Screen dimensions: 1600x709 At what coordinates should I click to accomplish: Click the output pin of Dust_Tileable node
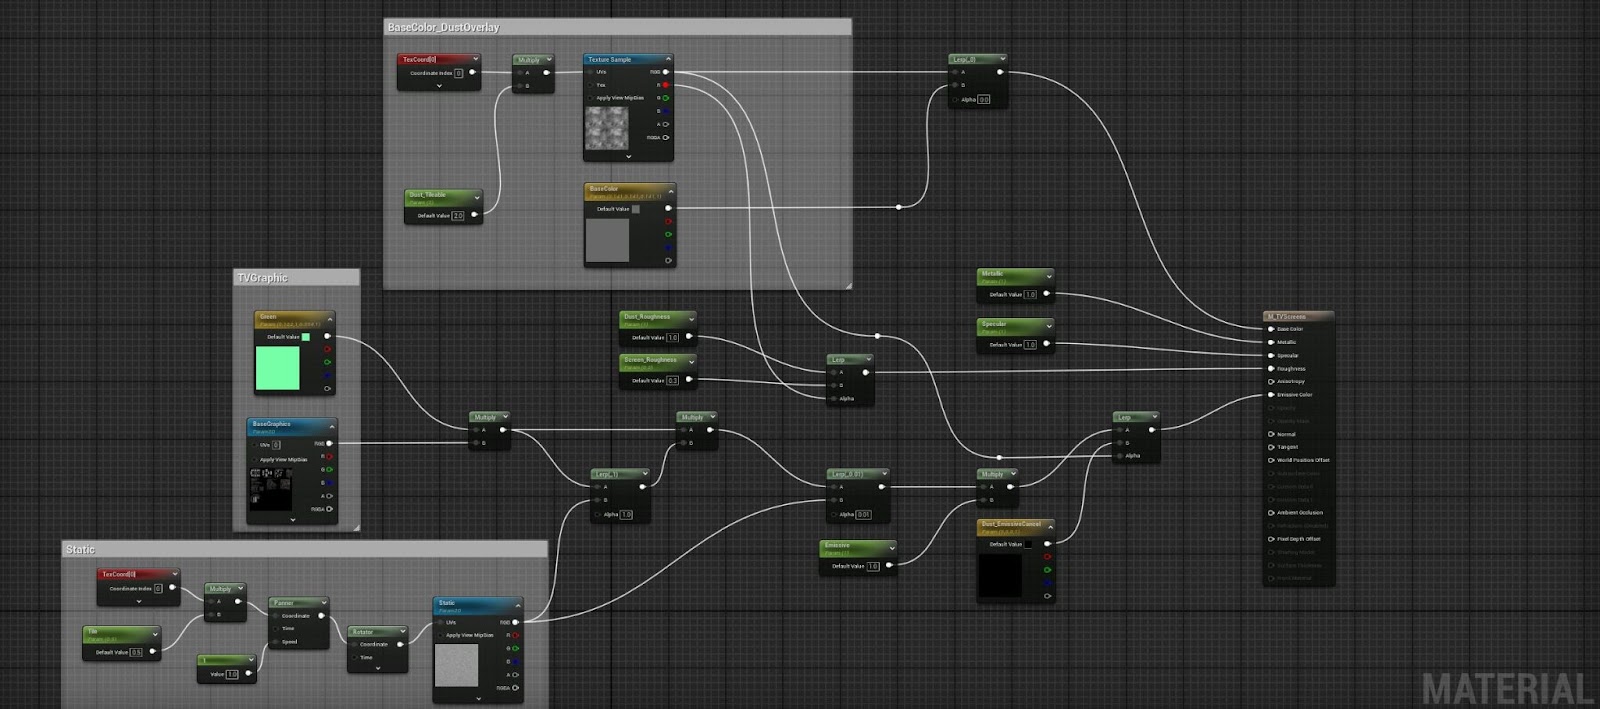[474, 215]
